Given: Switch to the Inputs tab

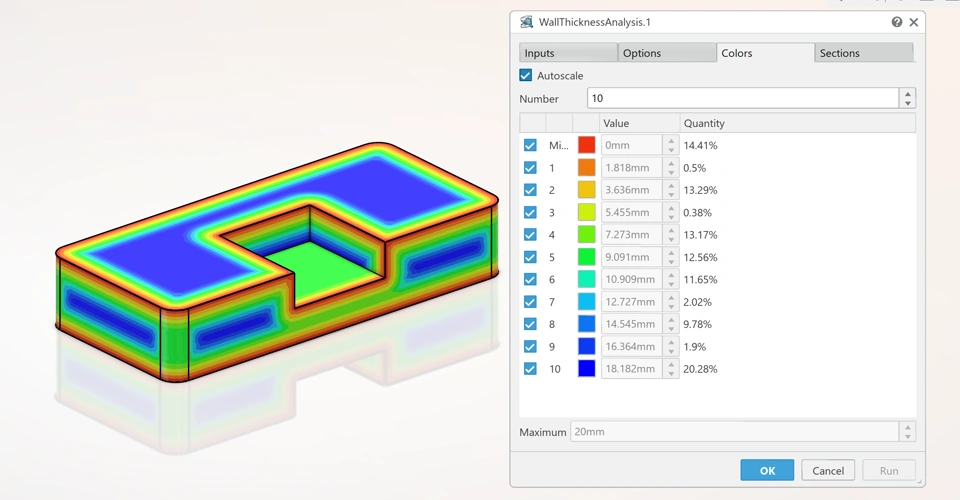Looking at the screenshot, I should [x=568, y=53].
